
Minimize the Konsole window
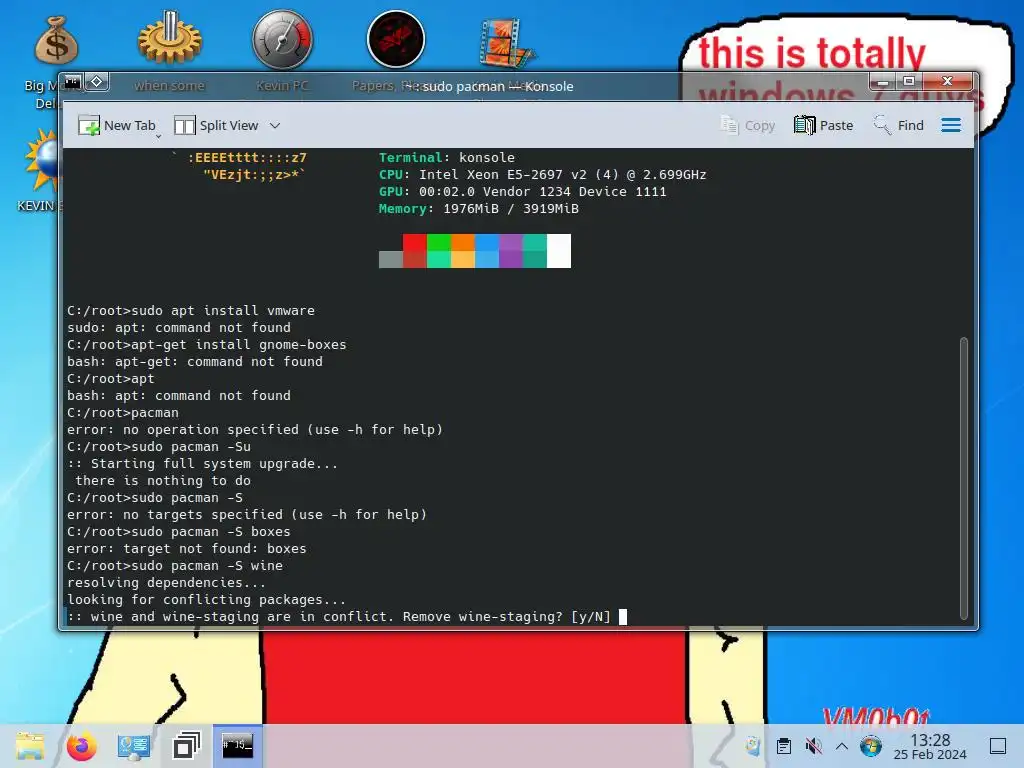click(x=883, y=82)
